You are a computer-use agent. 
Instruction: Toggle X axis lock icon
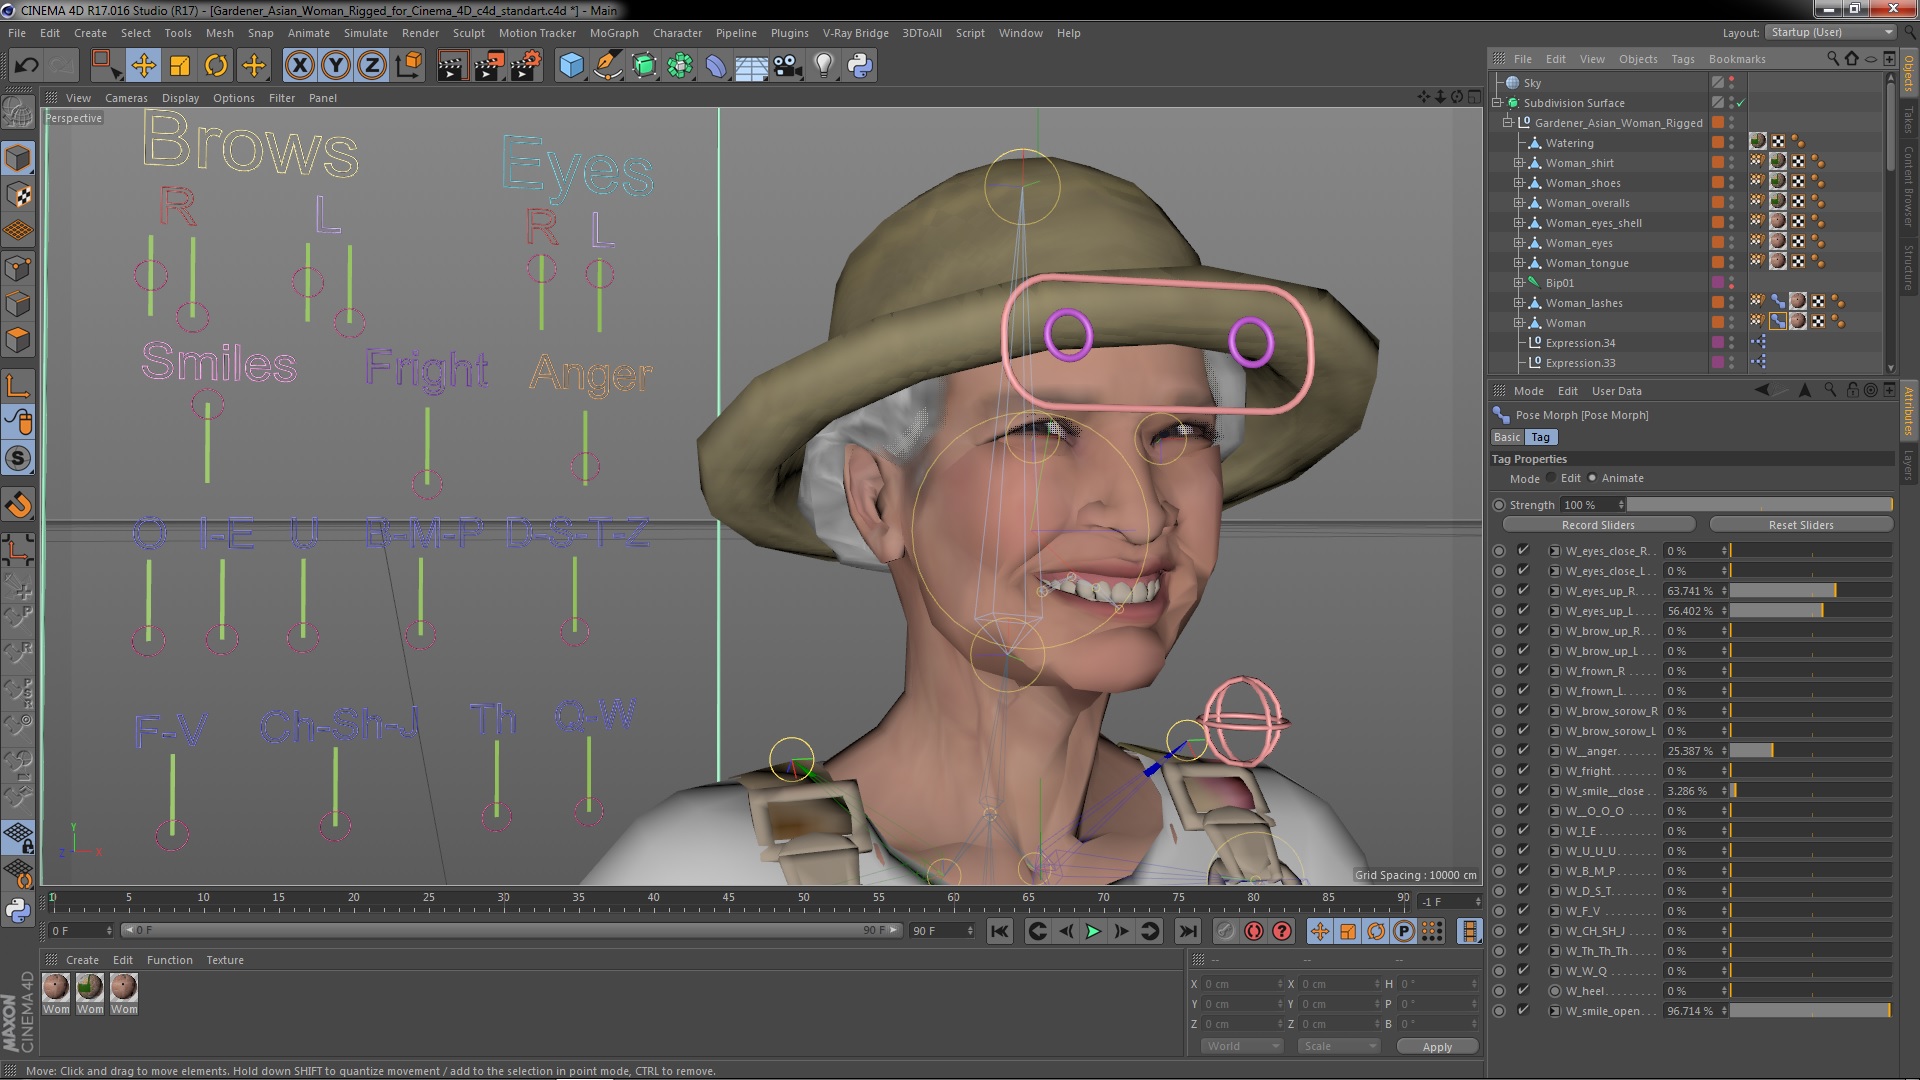299,66
